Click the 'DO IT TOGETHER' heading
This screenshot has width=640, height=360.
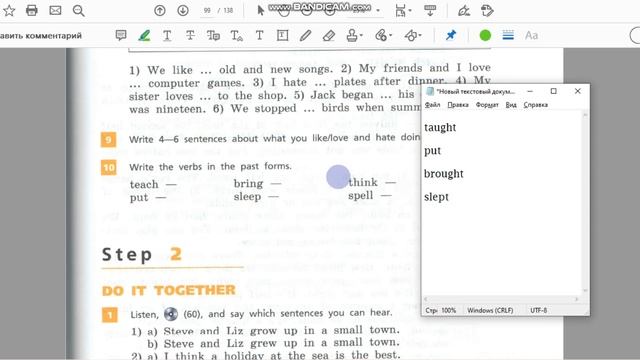[x=169, y=291]
